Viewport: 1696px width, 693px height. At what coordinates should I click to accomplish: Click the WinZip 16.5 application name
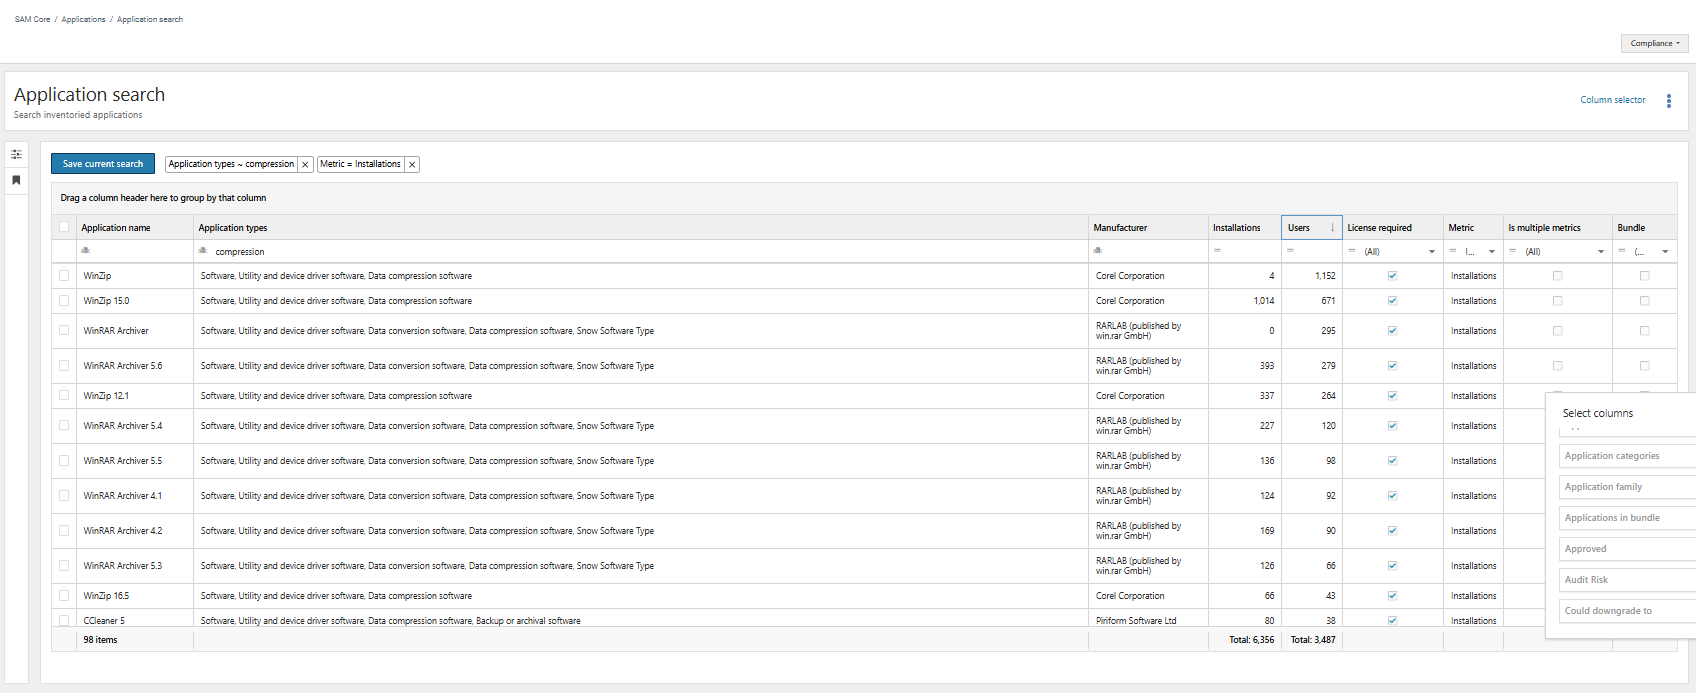(106, 596)
